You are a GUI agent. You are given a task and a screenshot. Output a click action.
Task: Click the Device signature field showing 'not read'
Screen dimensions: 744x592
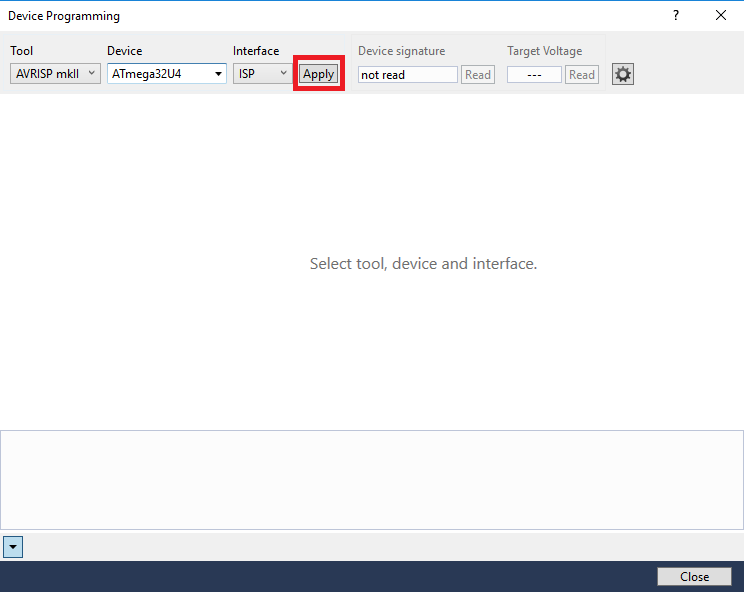click(x=408, y=74)
